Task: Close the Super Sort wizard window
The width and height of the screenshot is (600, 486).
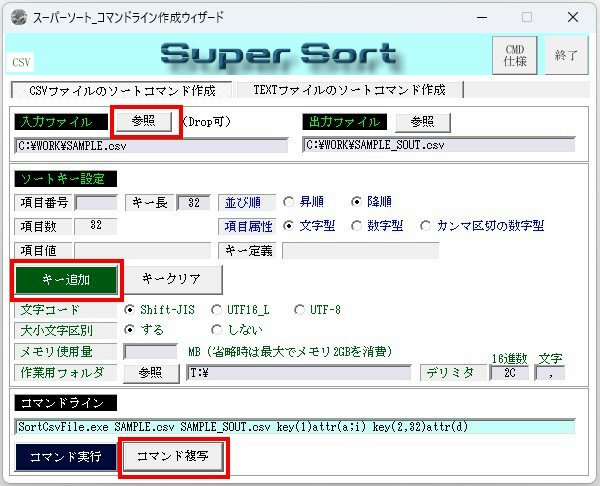Action: (x=573, y=17)
